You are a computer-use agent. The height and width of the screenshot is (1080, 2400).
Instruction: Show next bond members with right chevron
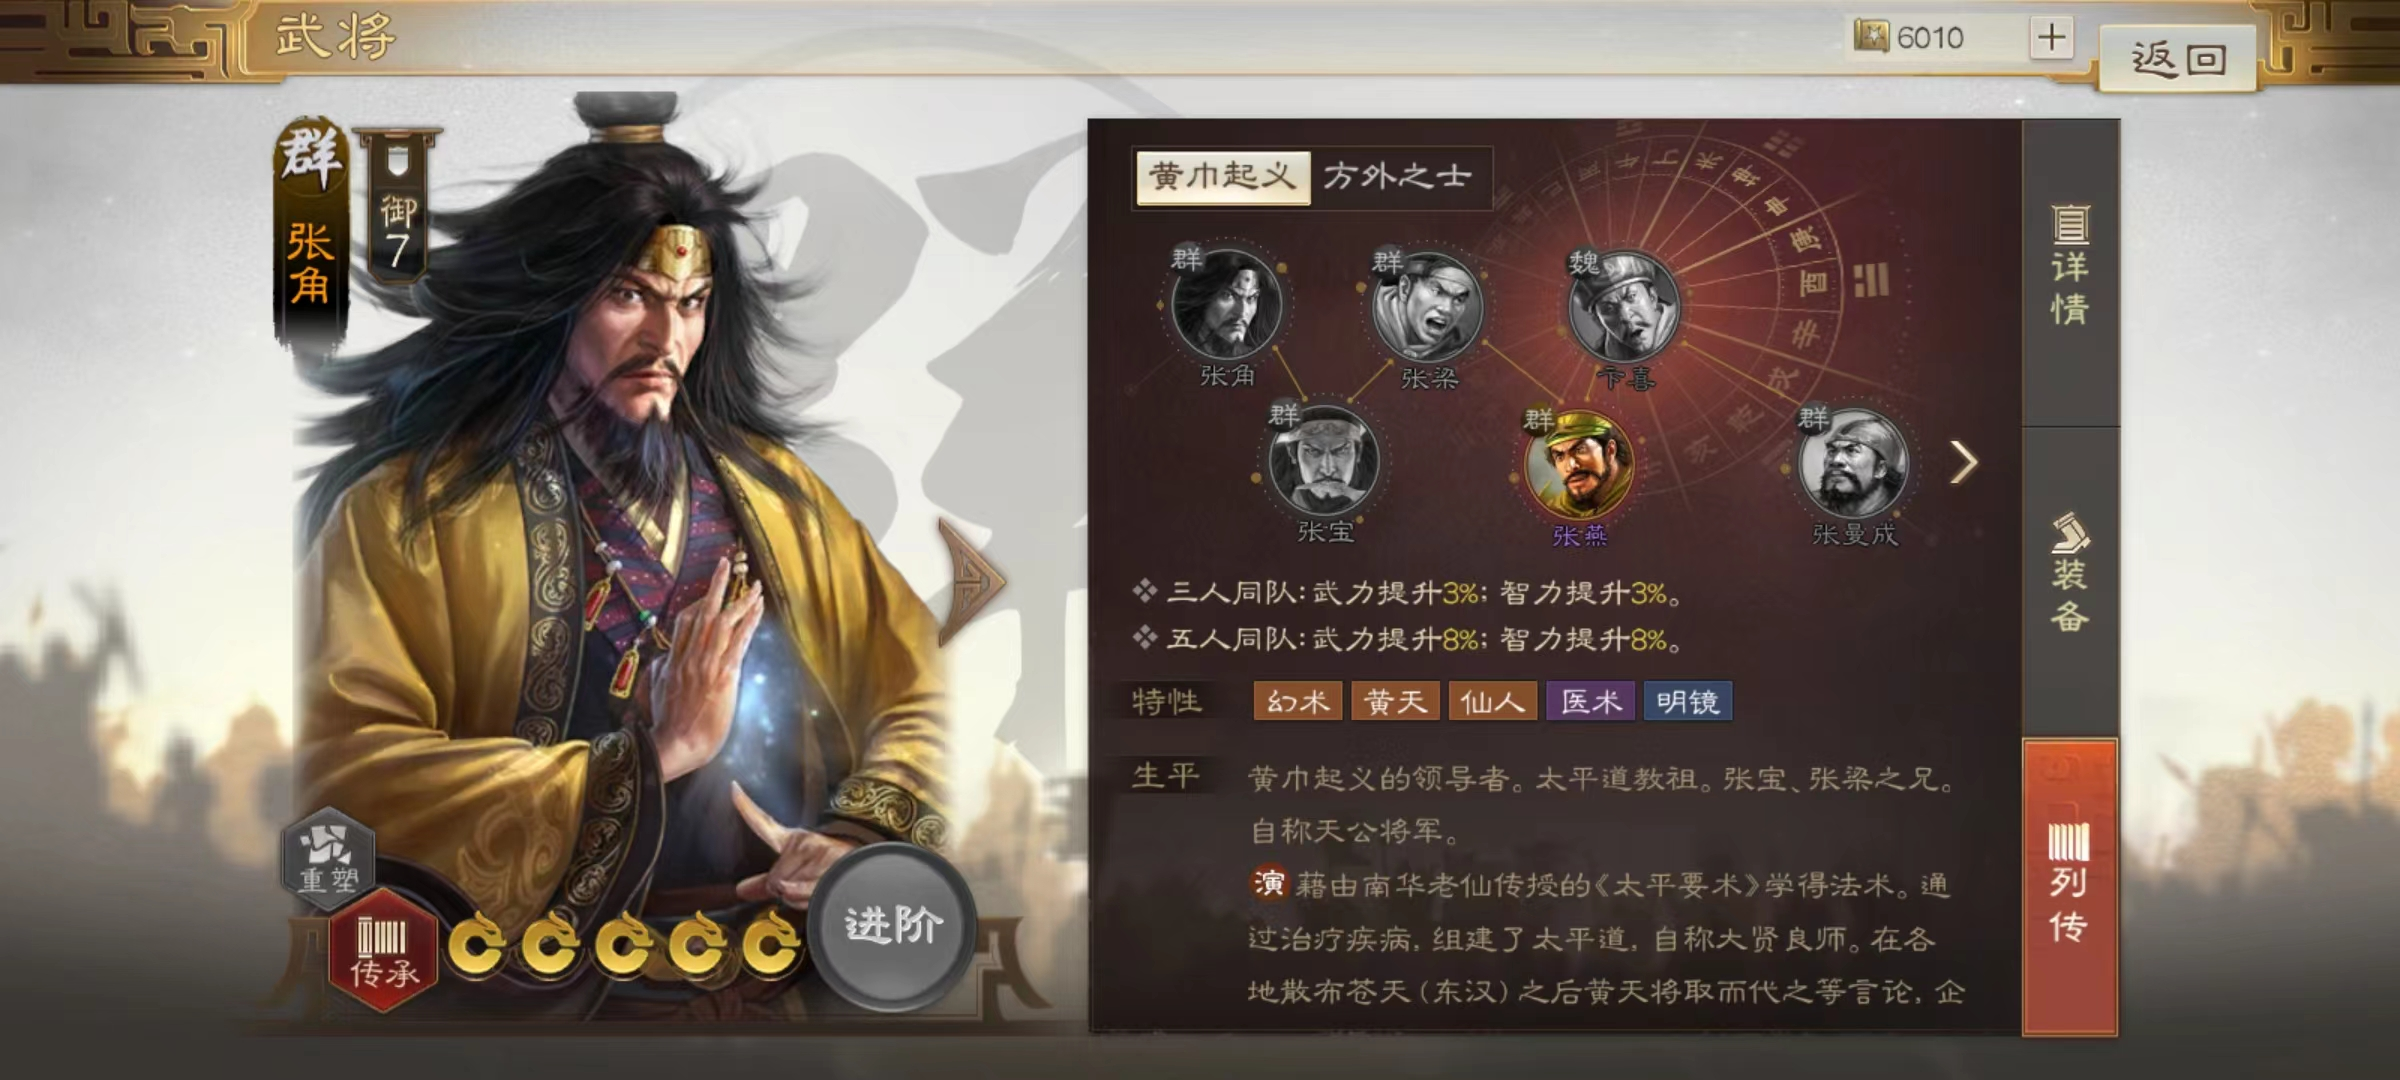tap(1963, 462)
